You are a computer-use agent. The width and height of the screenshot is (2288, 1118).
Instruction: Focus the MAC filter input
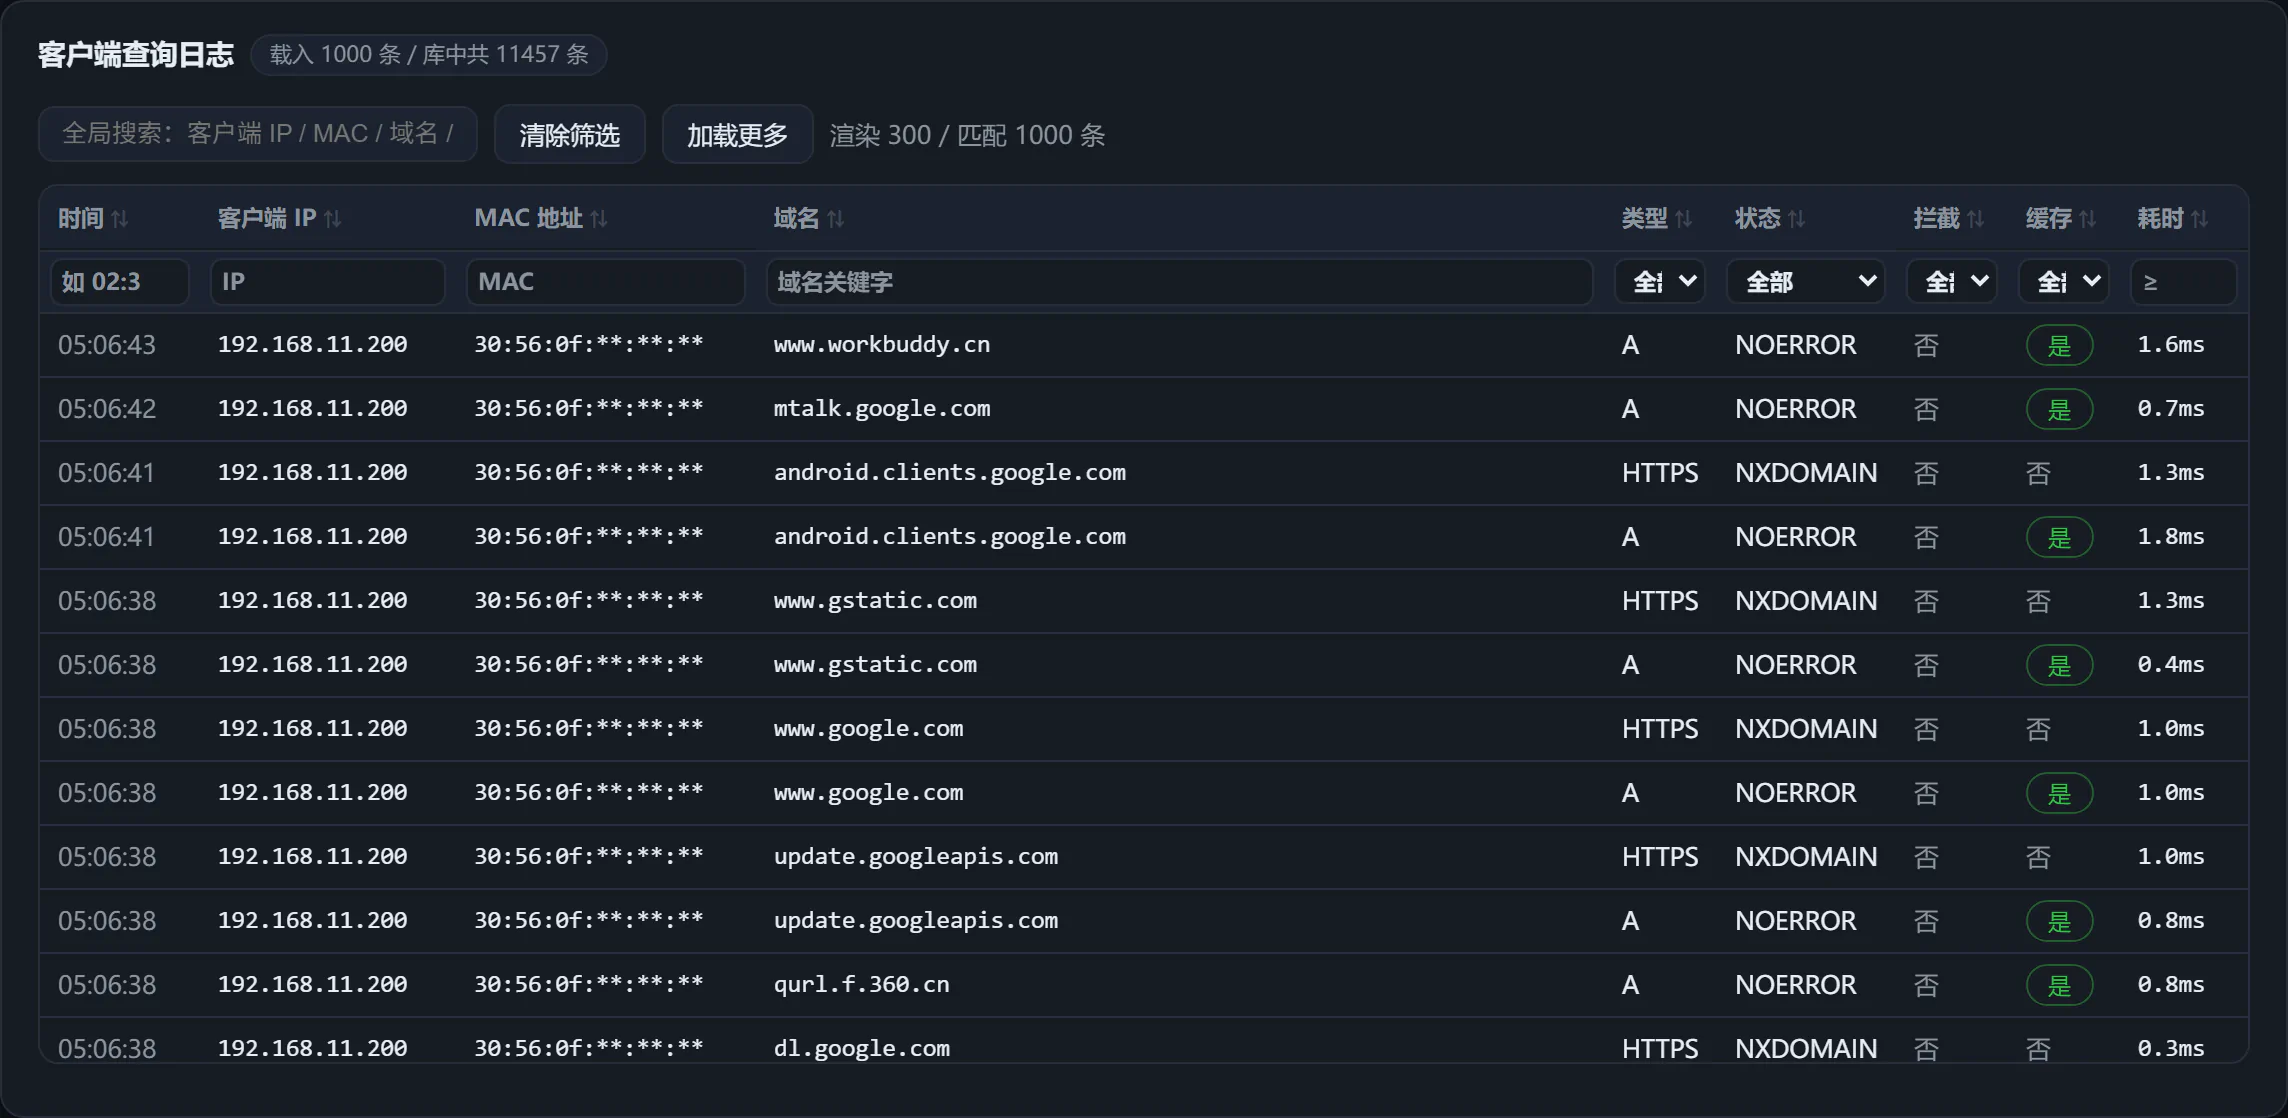coord(606,282)
